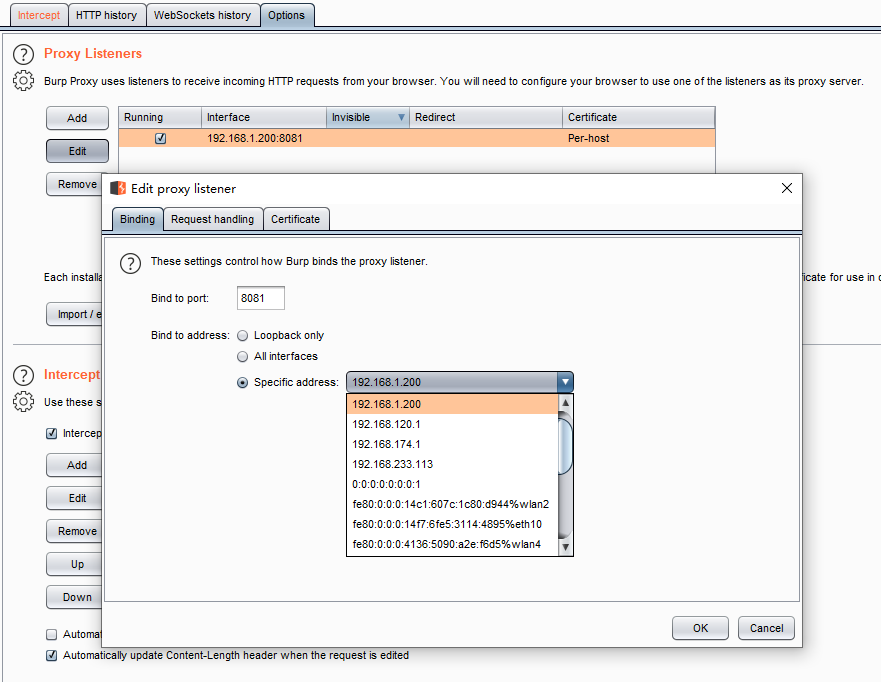
Task: Move rule Down in Intercept rules
Action: coord(75,597)
